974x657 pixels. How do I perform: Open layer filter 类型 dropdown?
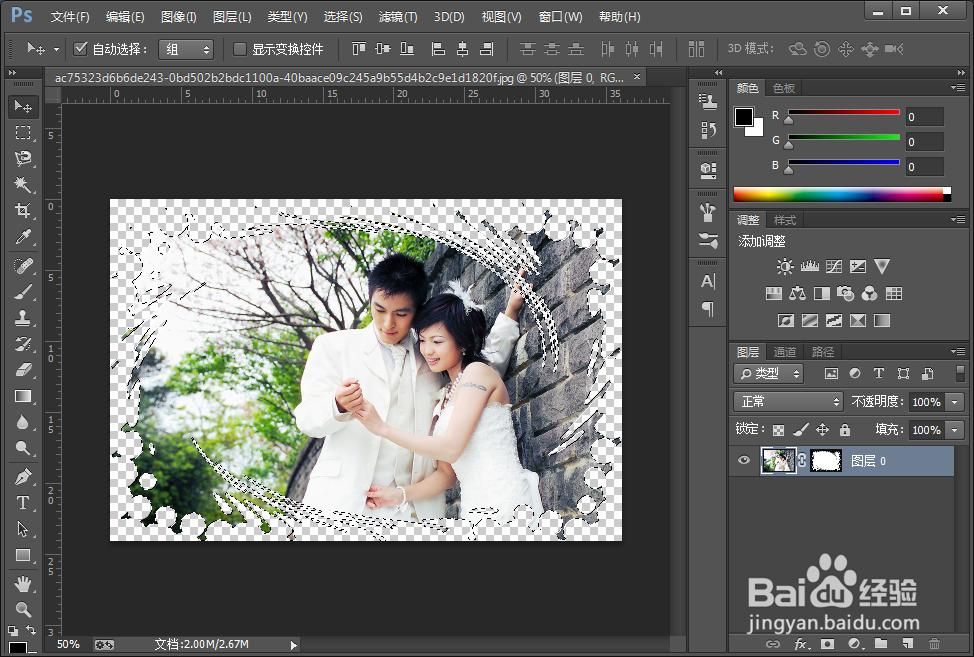click(x=768, y=373)
